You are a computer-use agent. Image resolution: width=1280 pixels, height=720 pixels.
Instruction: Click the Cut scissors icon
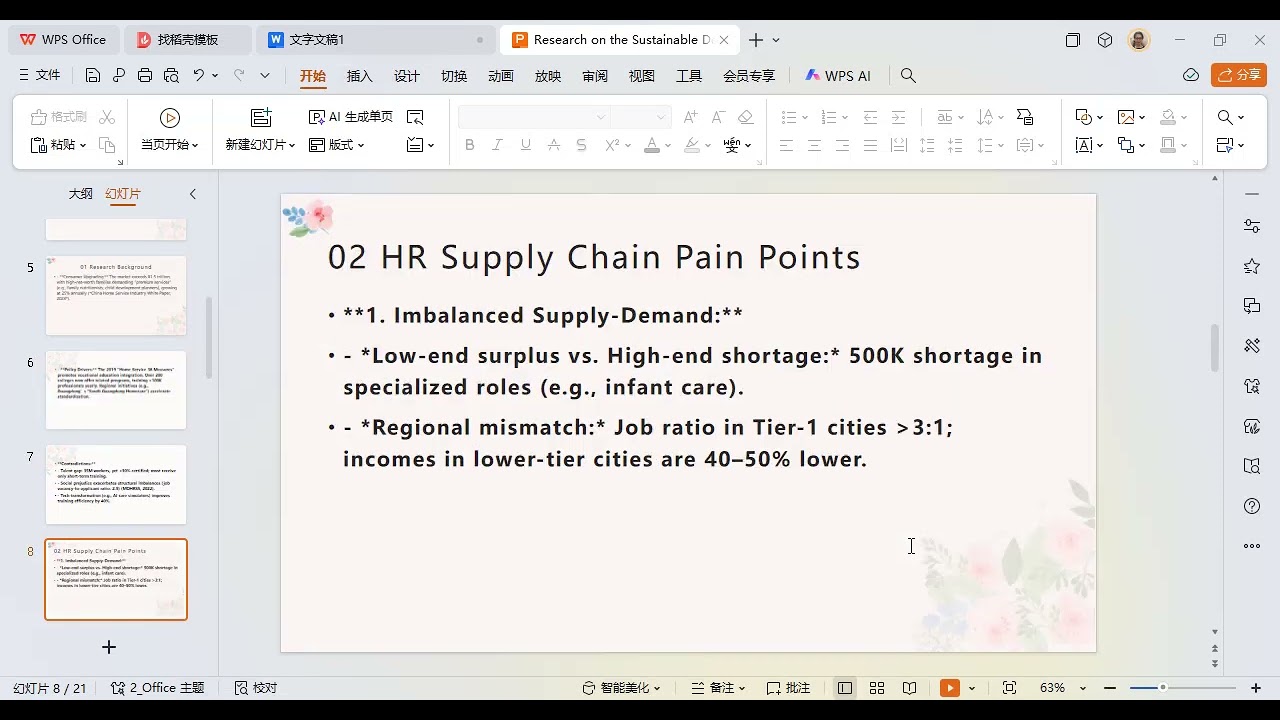point(108,117)
